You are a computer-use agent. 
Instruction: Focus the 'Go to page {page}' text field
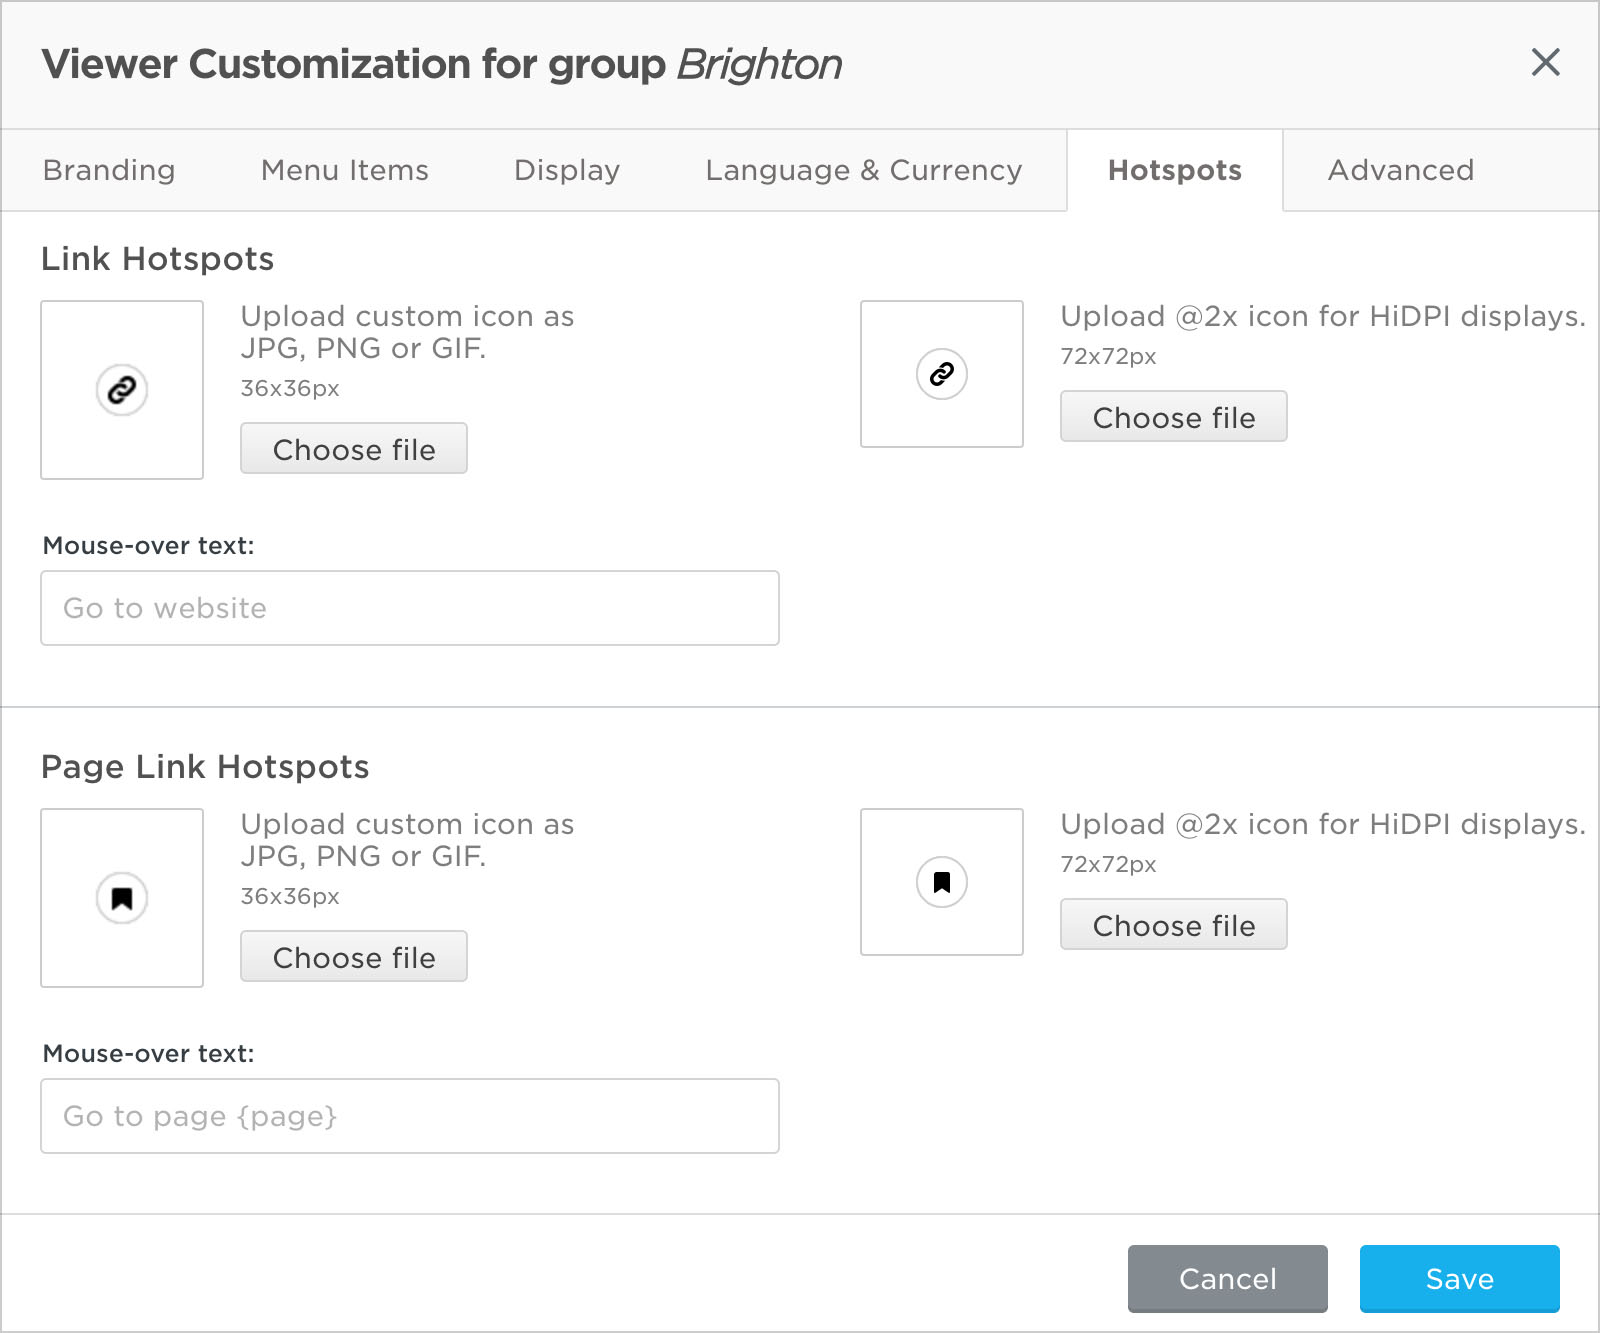click(x=410, y=1116)
